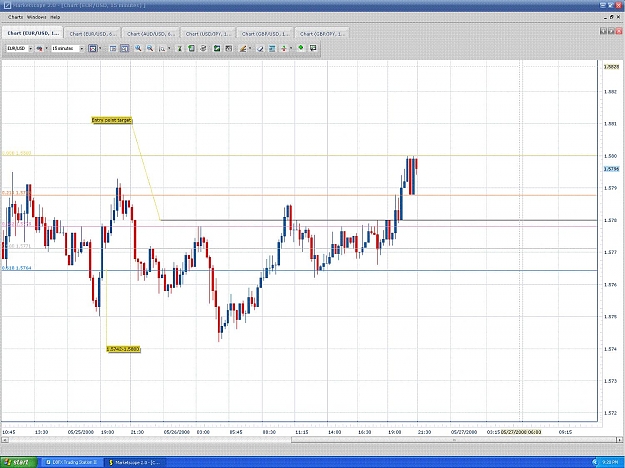The width and height of the screenshot is (625, 468).
Task: Click the highlighted framed-chart mode icon
Action: point(93,49)
